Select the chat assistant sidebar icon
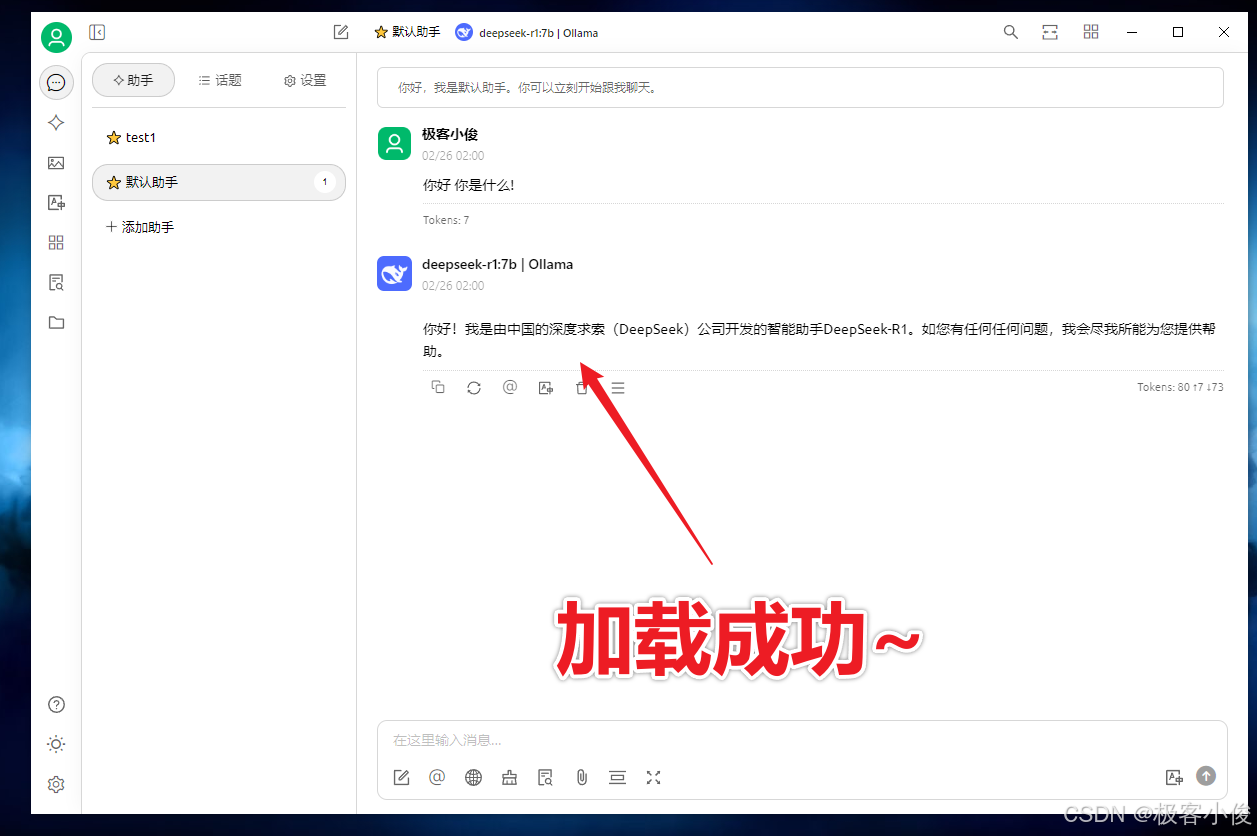The width and height of the screenshot is (1257, 836). pos(56,82)
